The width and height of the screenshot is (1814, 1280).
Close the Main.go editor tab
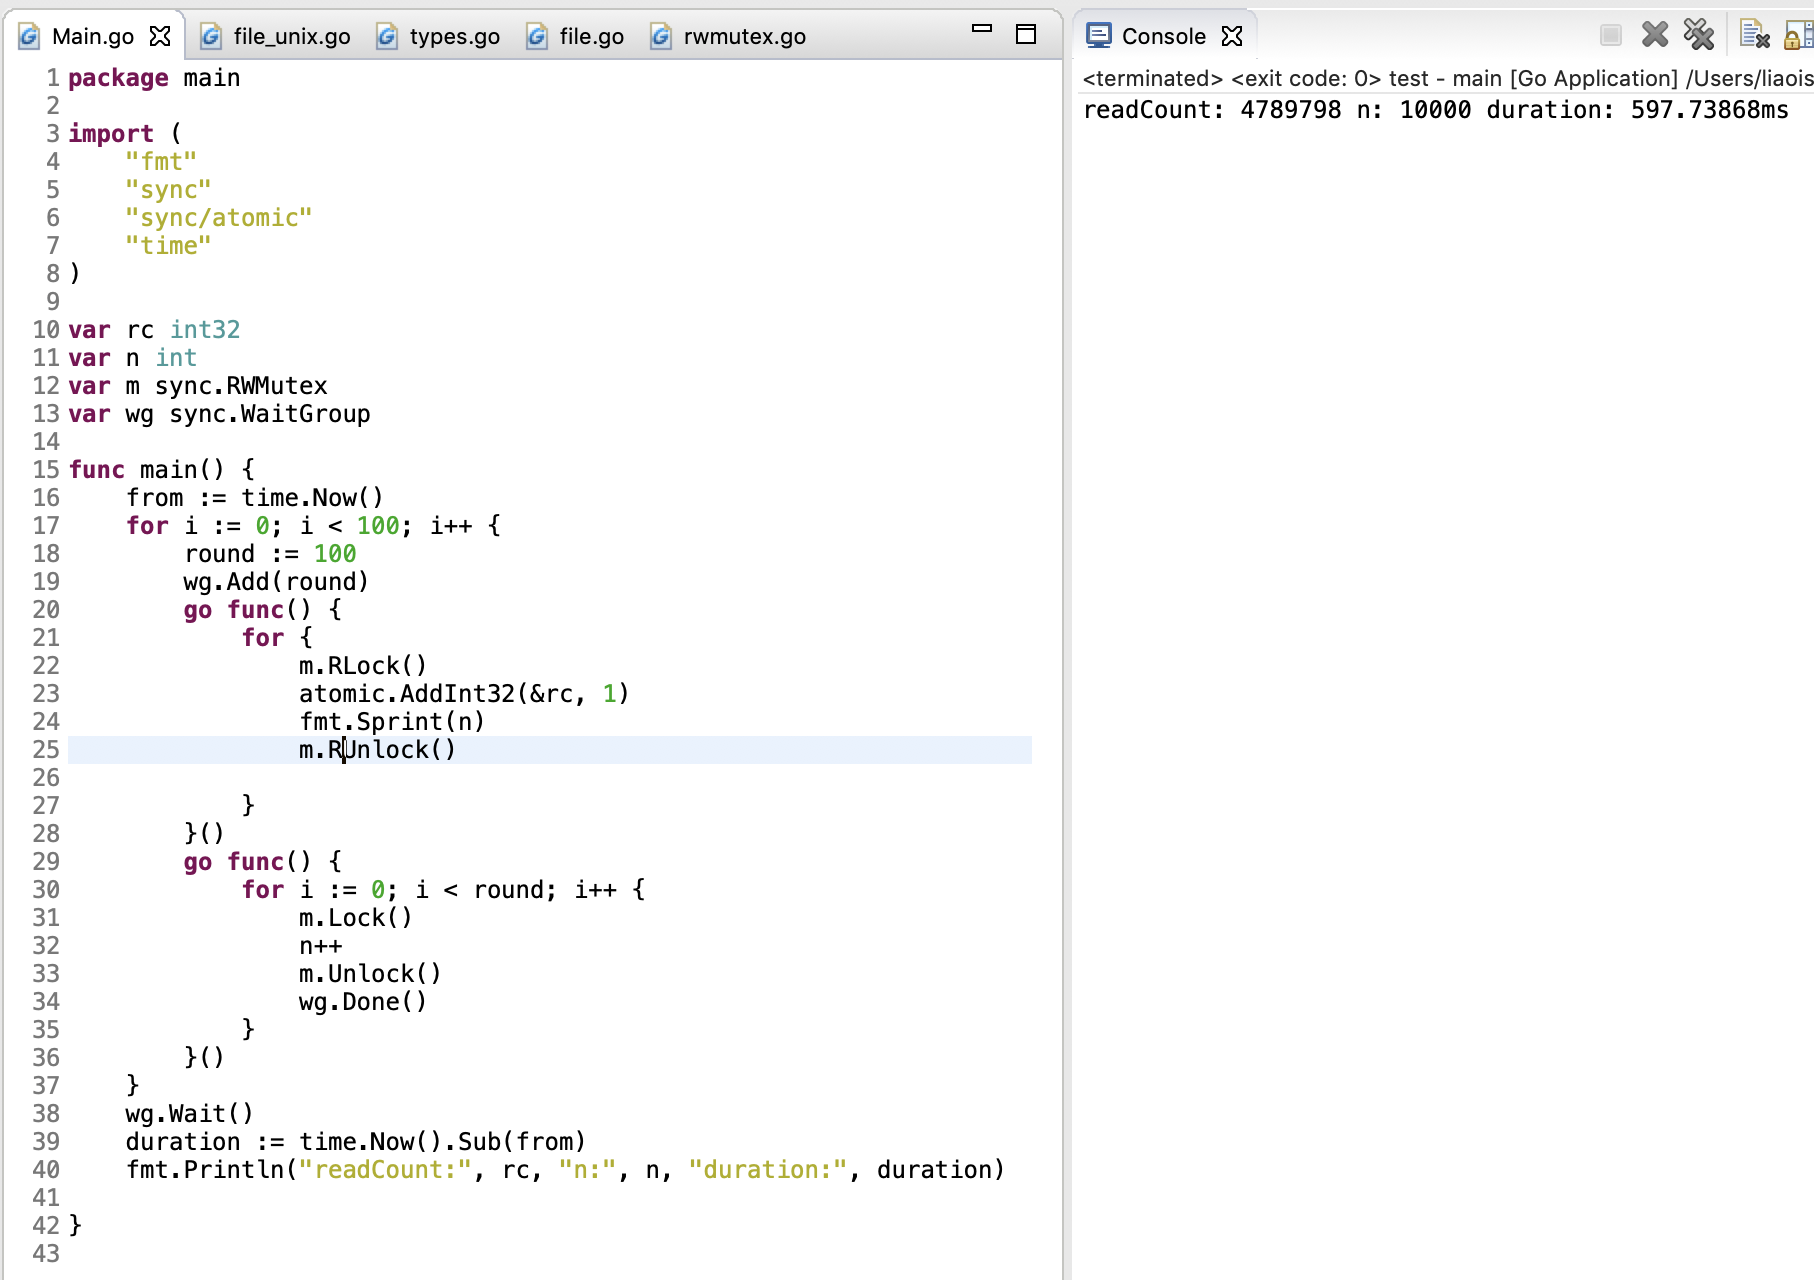(x=160, y=37)
